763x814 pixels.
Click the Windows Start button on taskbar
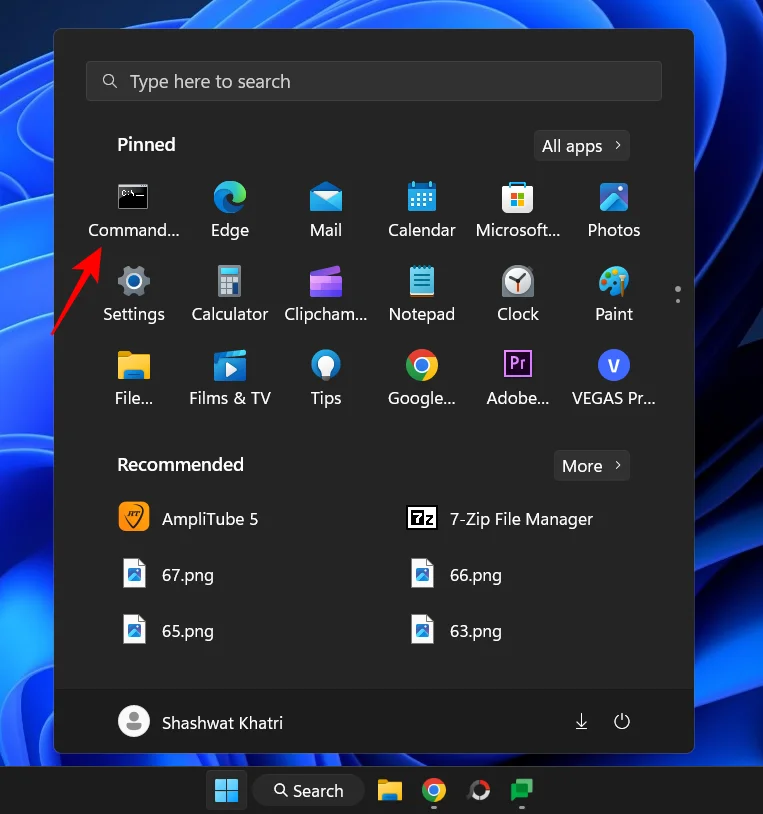click(x=226, y=790)
